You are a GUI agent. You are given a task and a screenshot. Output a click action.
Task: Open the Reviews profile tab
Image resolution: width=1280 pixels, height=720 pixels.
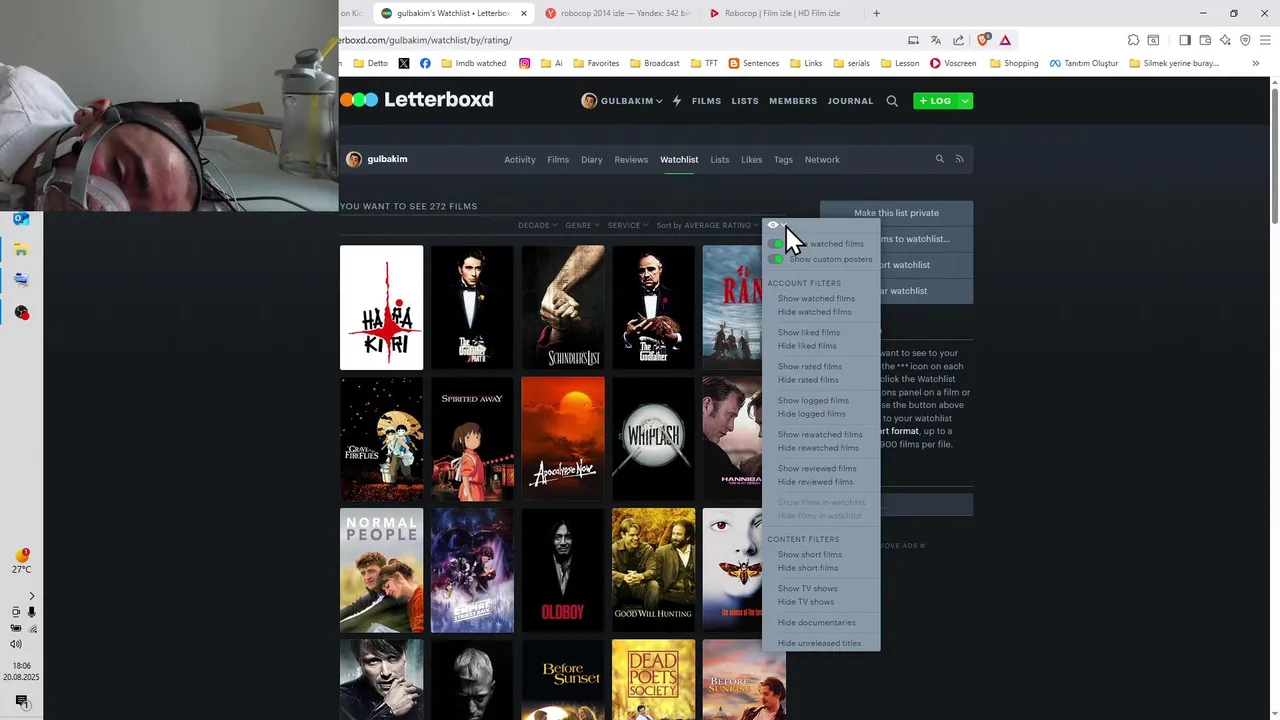(x=631, y=160)
